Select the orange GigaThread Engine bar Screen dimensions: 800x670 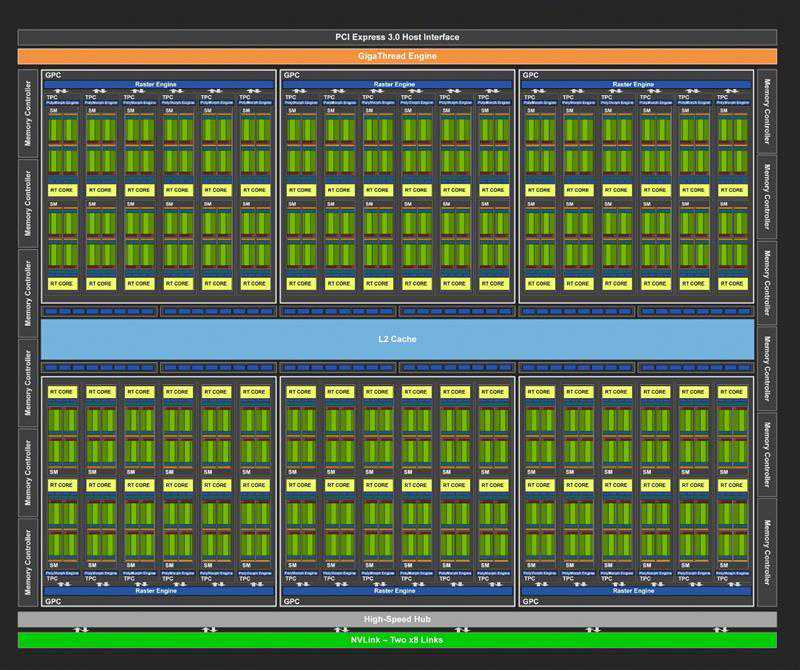(x=397, y=57)
